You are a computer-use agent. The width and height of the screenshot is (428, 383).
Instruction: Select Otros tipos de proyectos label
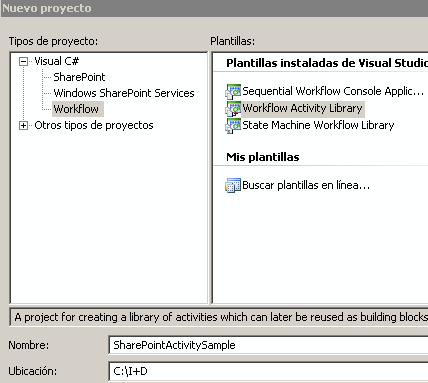click(x=94, y=125)
